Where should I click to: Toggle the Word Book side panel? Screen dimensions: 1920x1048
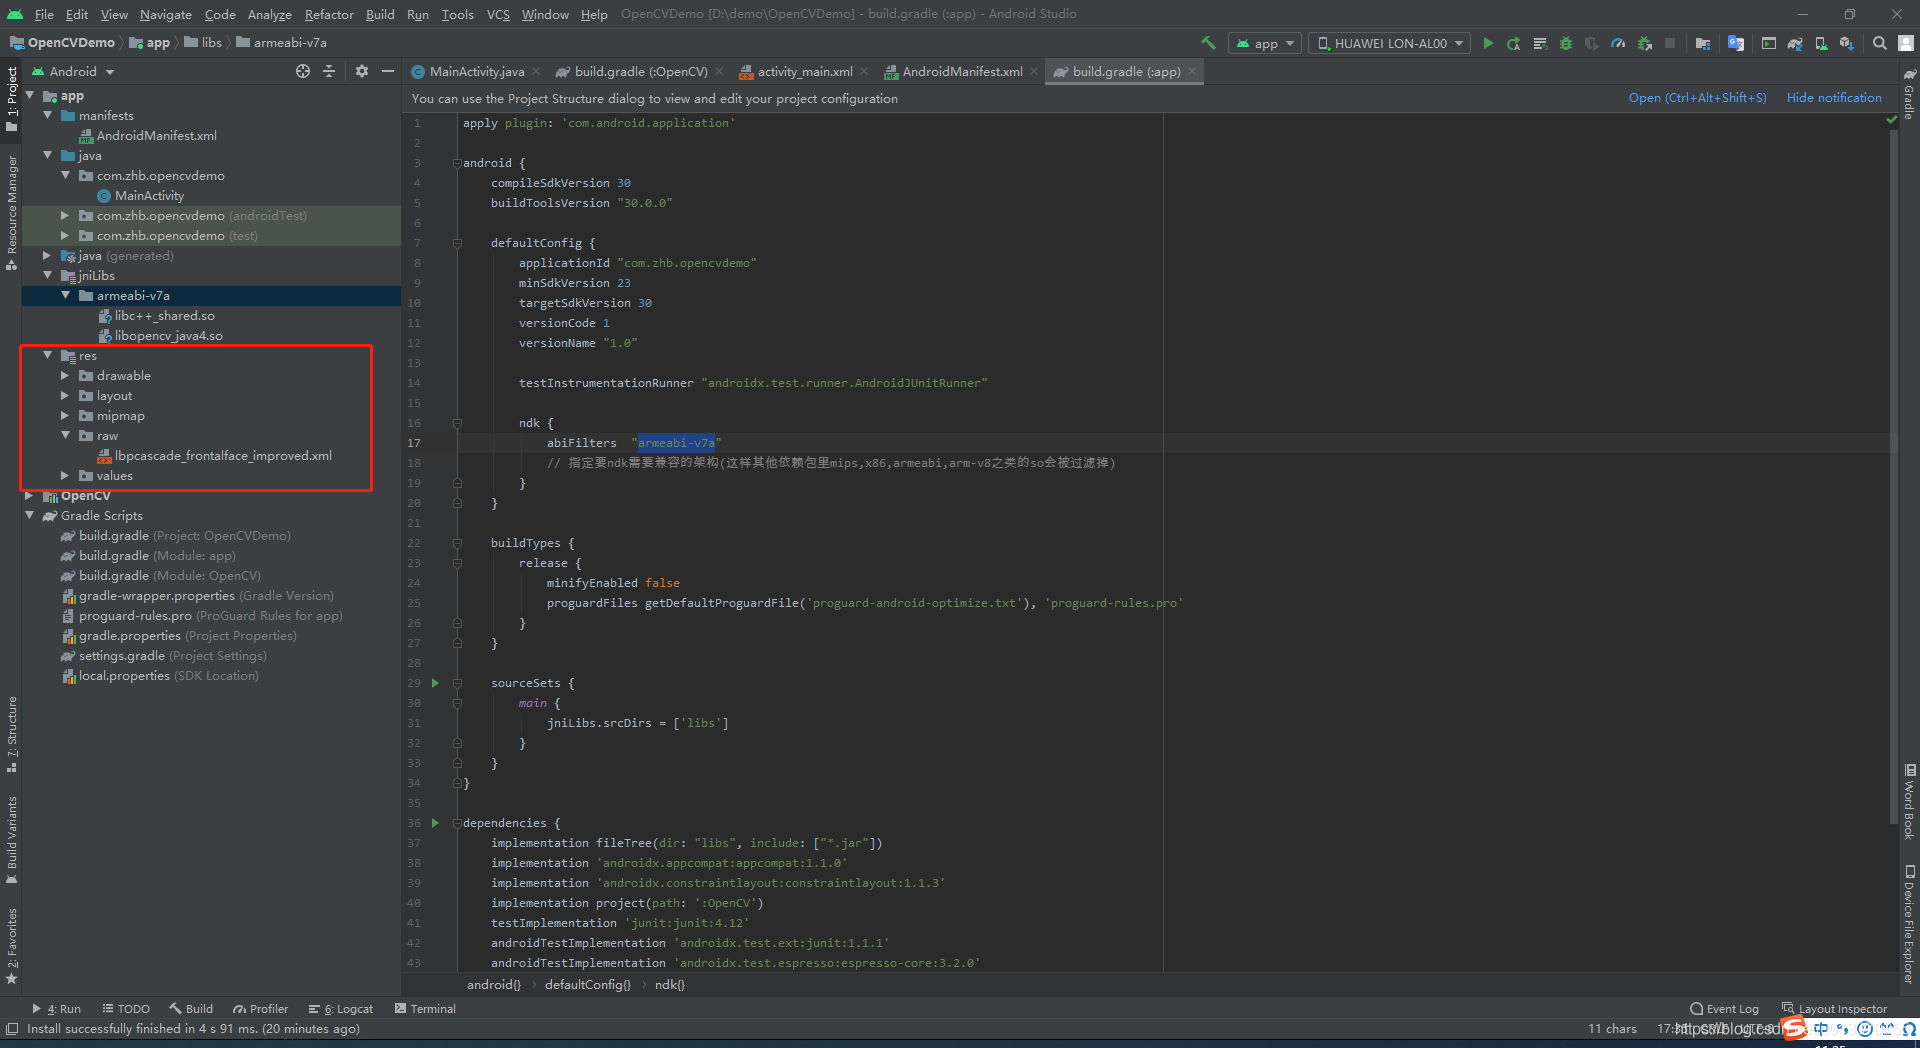click(1909, 802)
